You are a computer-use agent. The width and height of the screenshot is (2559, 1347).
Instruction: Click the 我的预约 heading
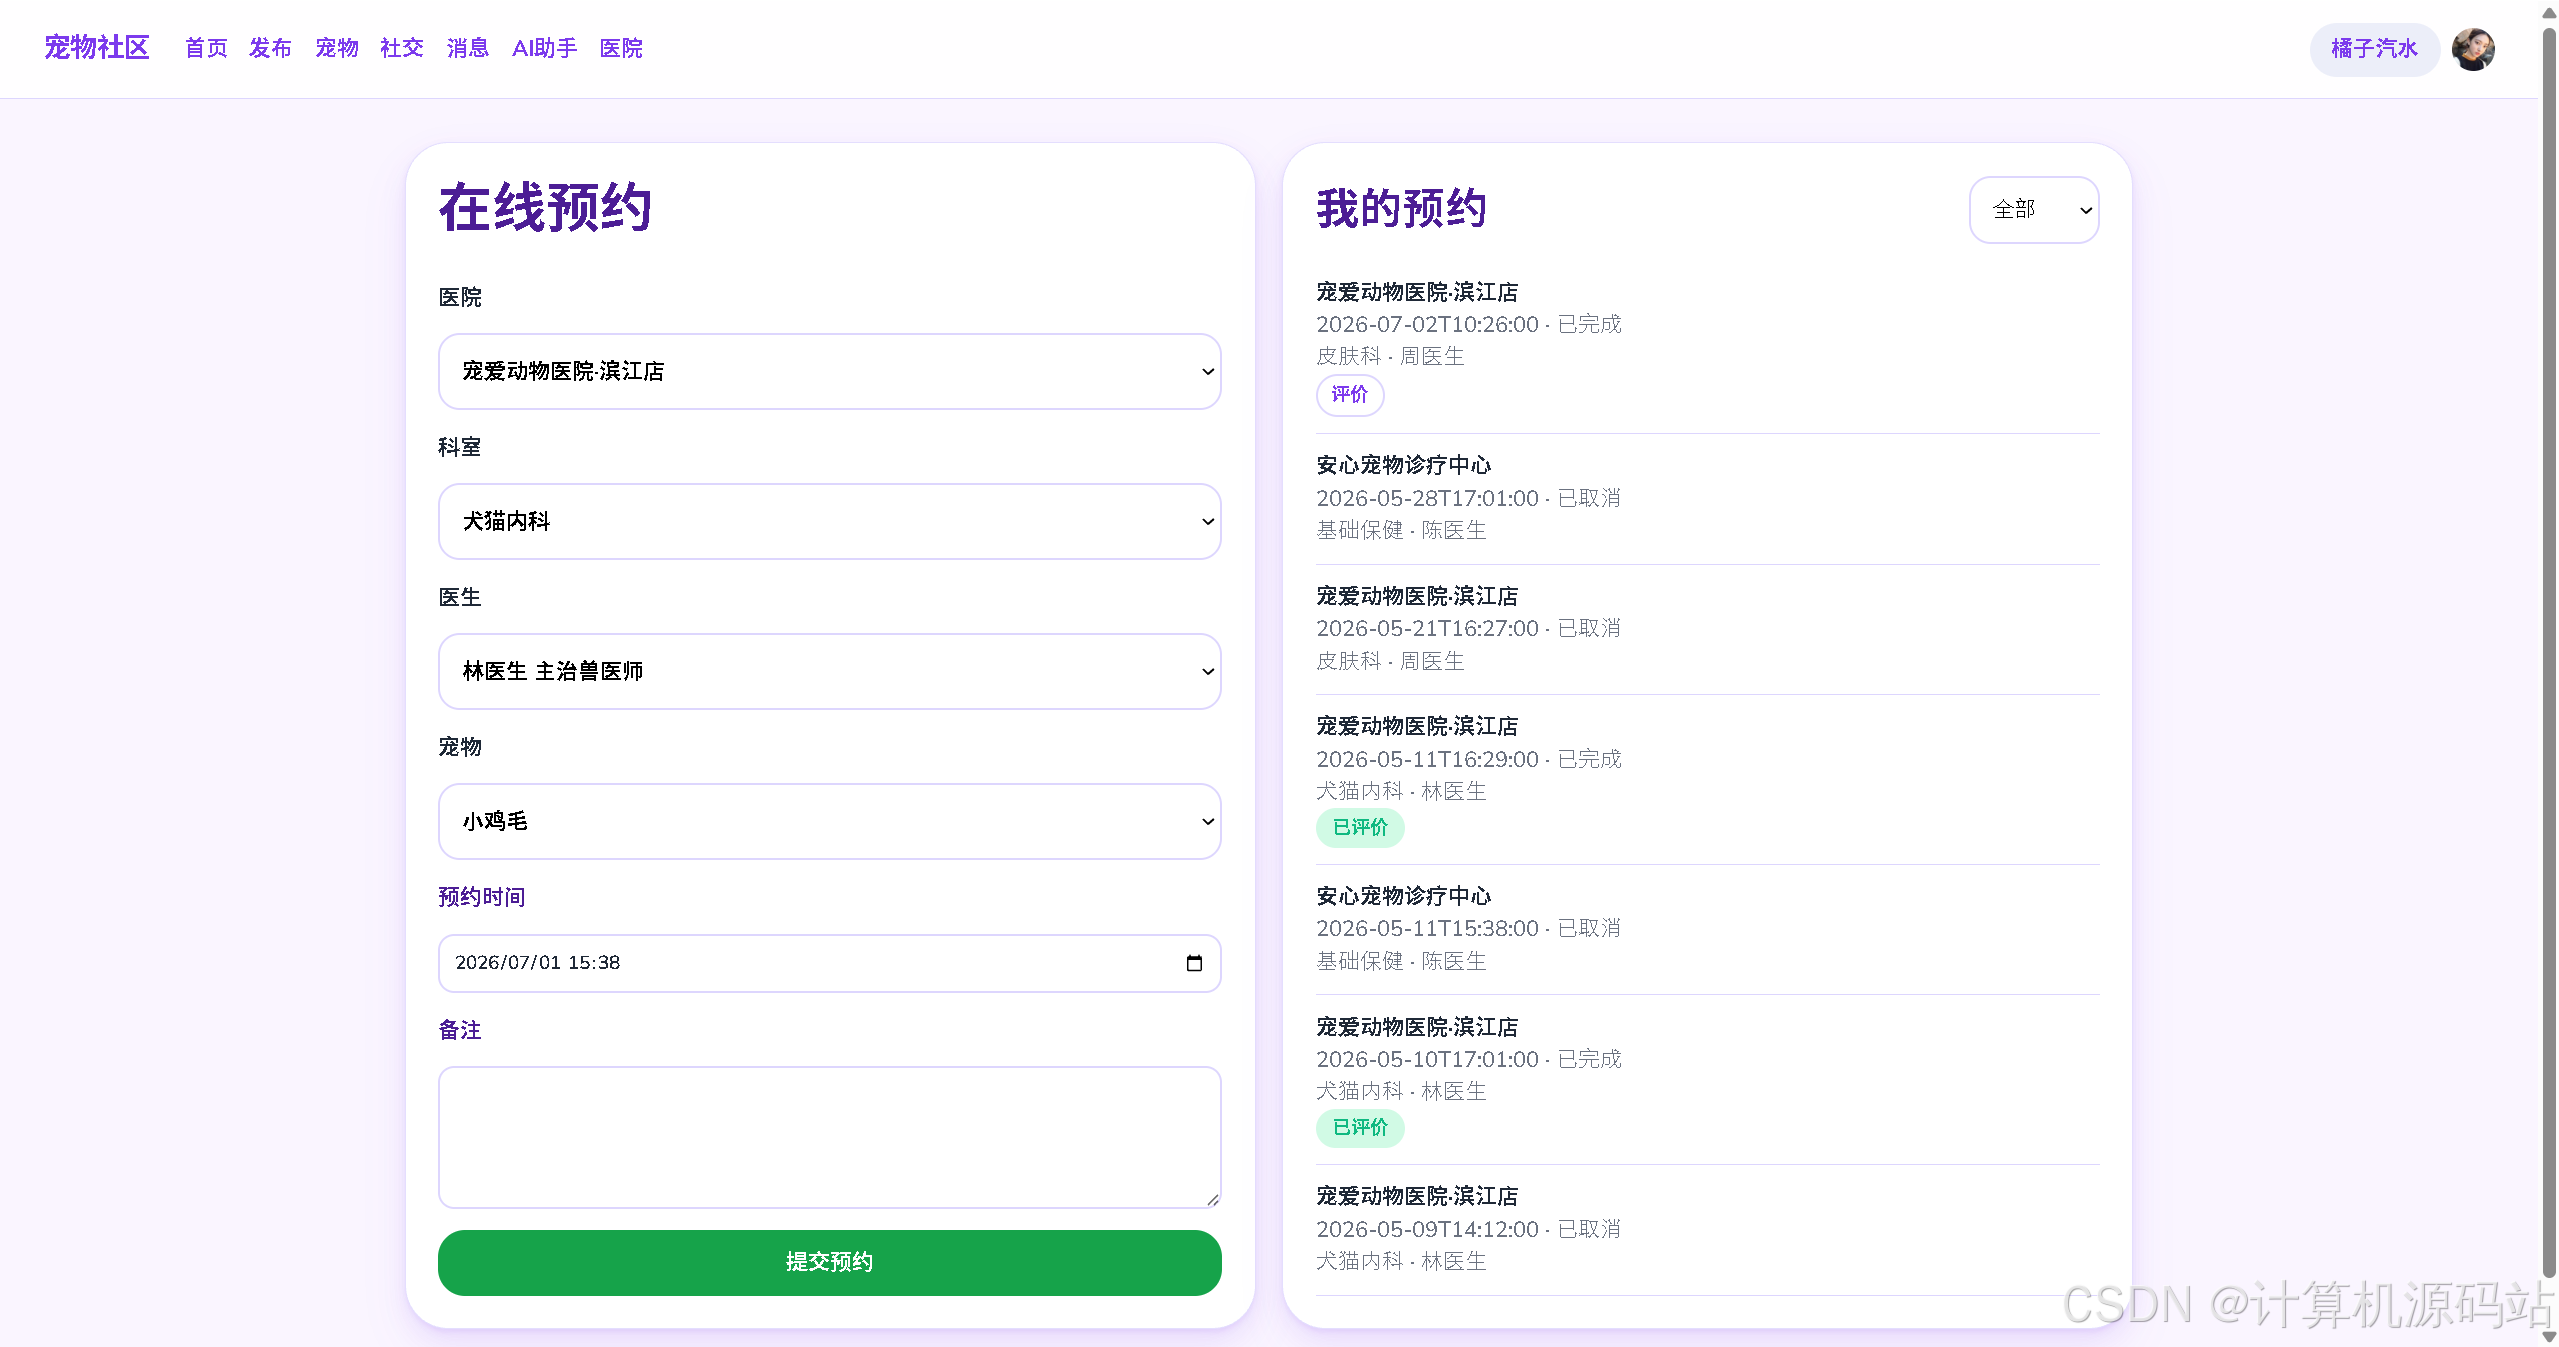[x=1401, y=209]
